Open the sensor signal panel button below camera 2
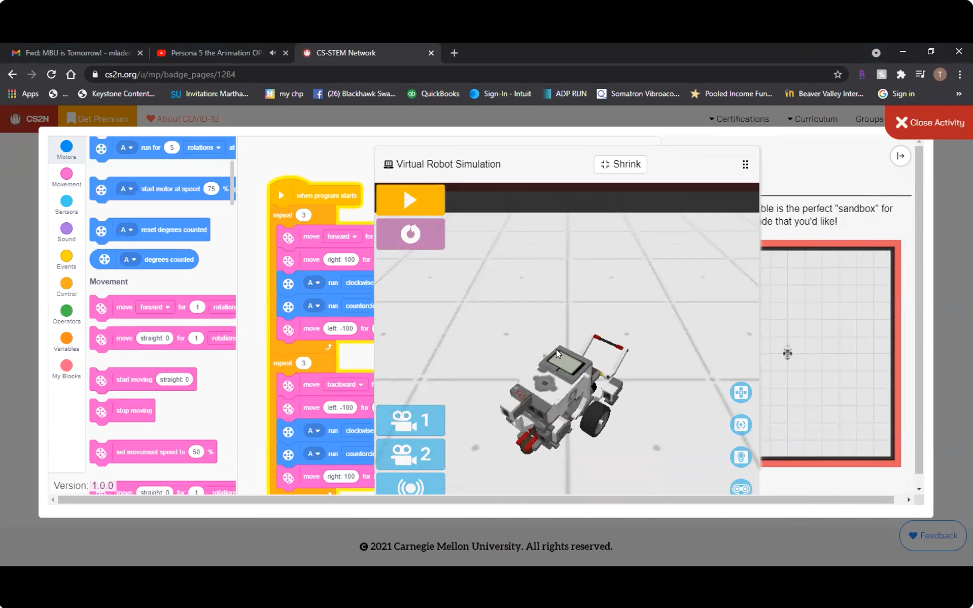The image size is (973, 608). click(410, 485)
